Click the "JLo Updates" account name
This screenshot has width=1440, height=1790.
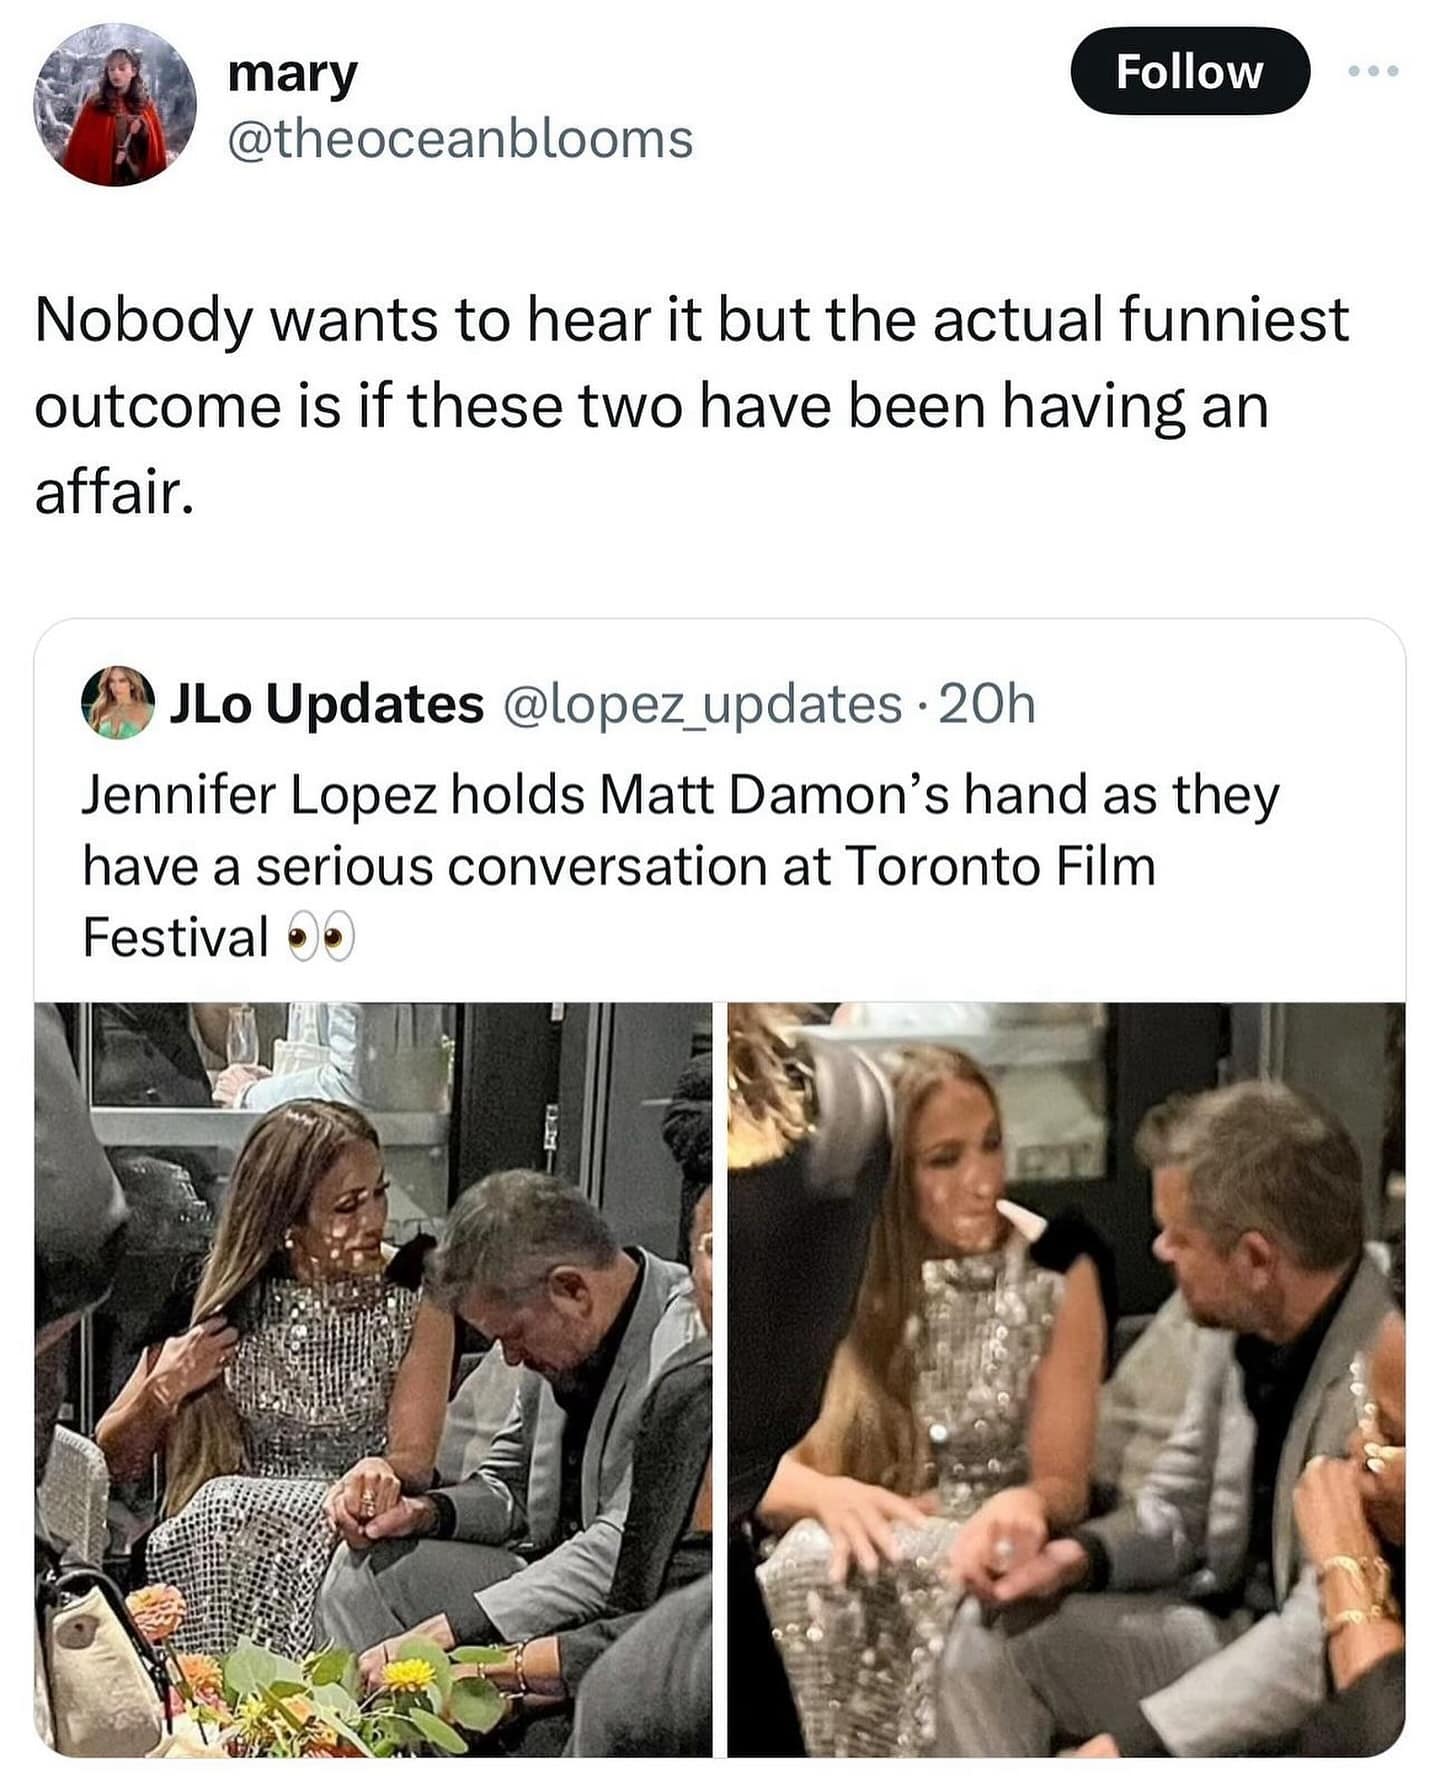pos(327,703)
